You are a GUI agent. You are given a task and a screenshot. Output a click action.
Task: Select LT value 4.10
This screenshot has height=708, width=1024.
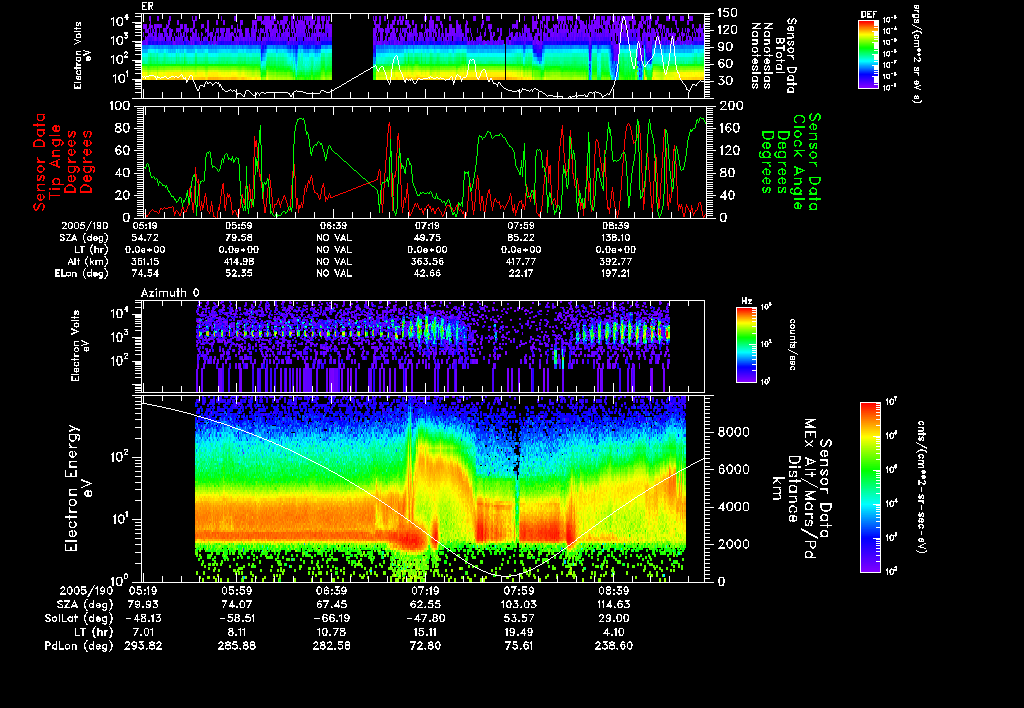point(613,632)
